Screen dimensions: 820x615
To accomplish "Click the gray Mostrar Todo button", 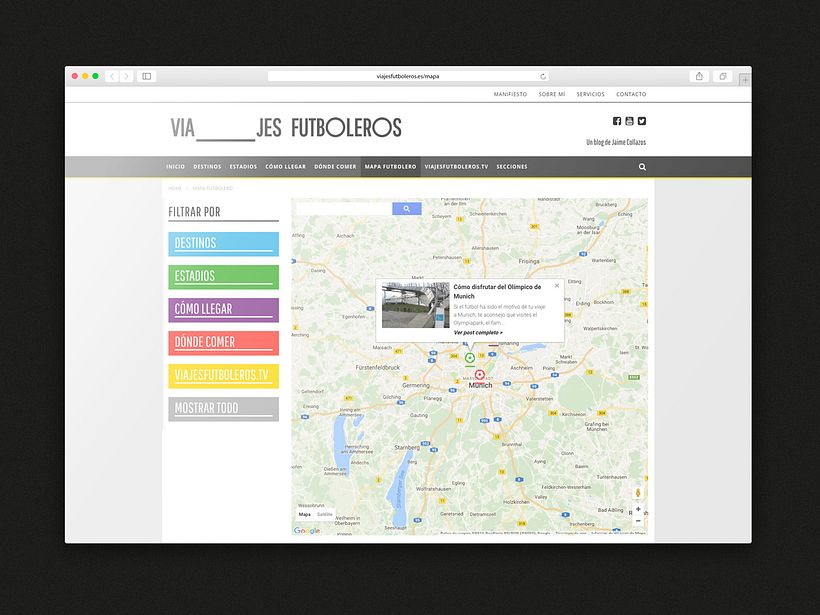I will pyautogui.click(x=223, y=409).
